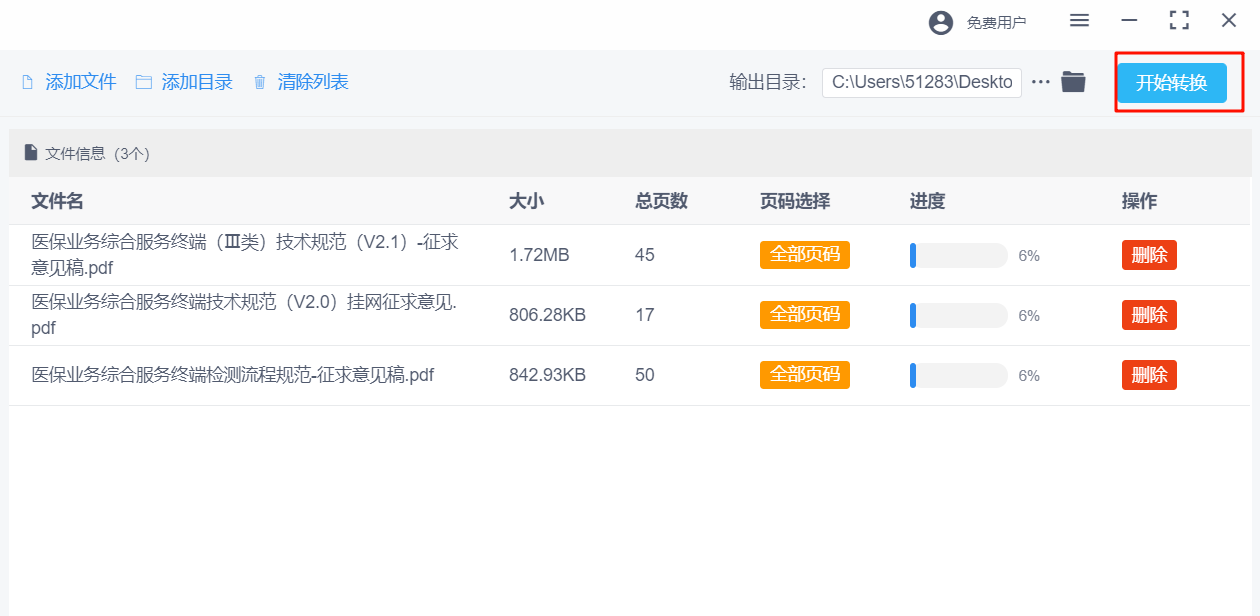Click the 开始转换 button
This screenshot has width=1260, height=616.
1171,83
